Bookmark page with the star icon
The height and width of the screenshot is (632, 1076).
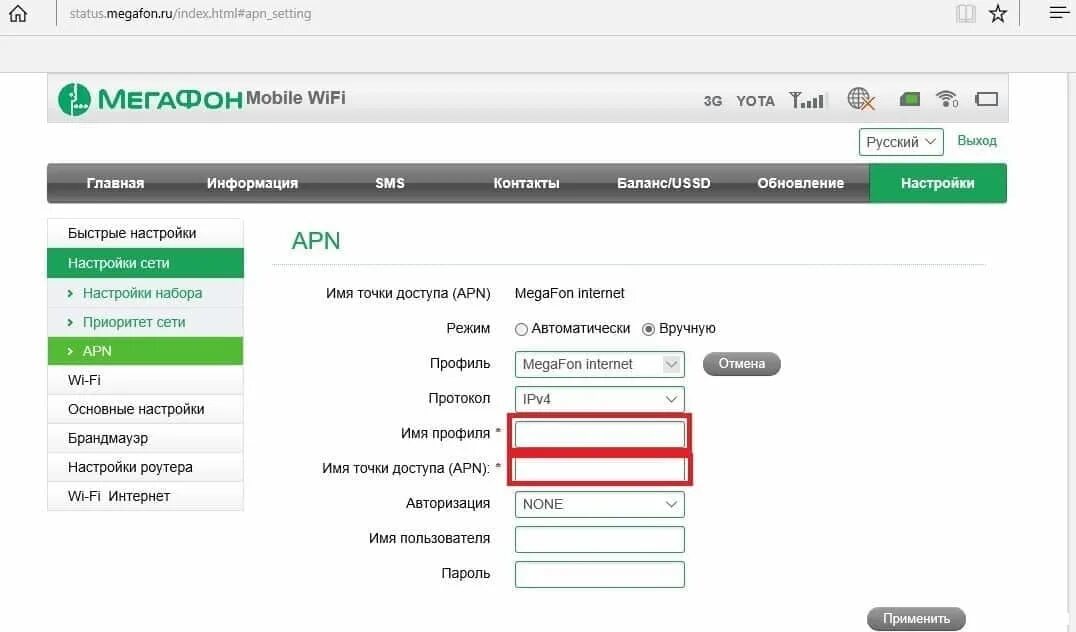[x=998, y=13]
